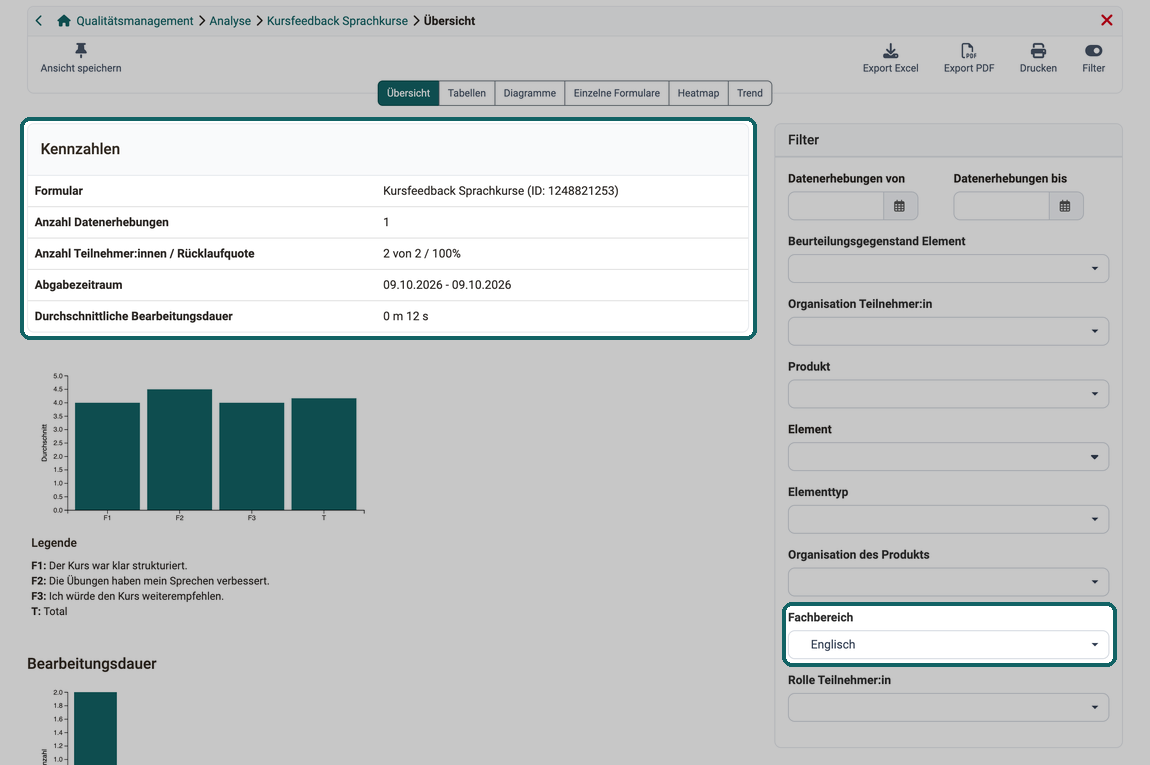
Task: Click the value '2 von 2 / 100%'
Action: click(x=422, y=254)
